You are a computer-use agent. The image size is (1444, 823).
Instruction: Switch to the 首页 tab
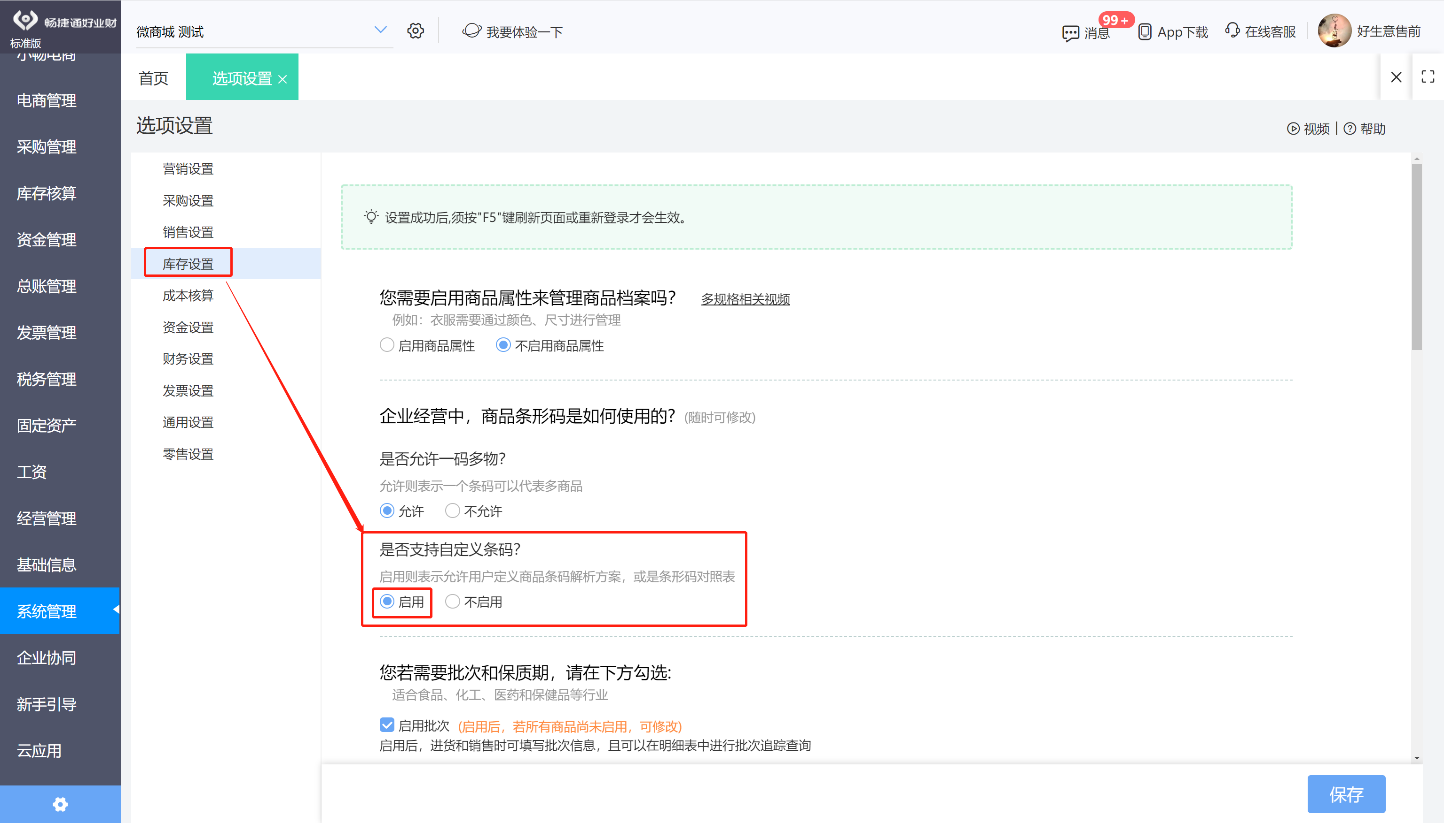(153, 78)
